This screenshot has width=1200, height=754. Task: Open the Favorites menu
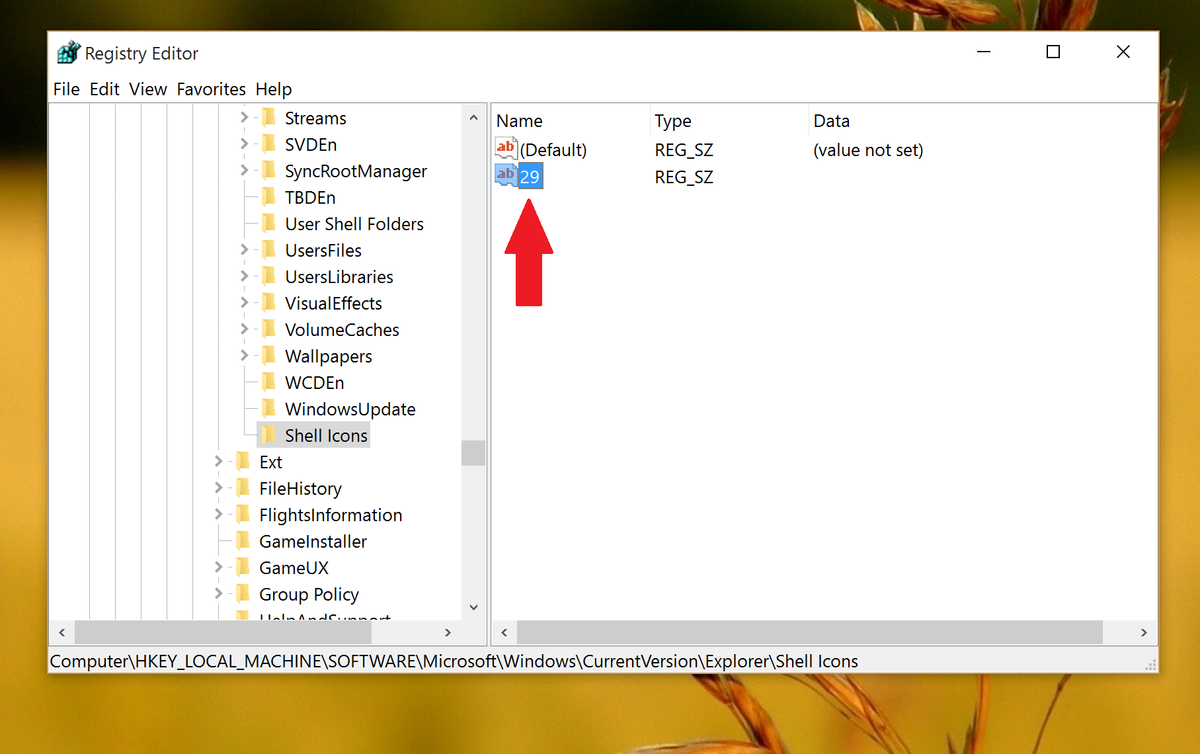(x=211, y=89)
